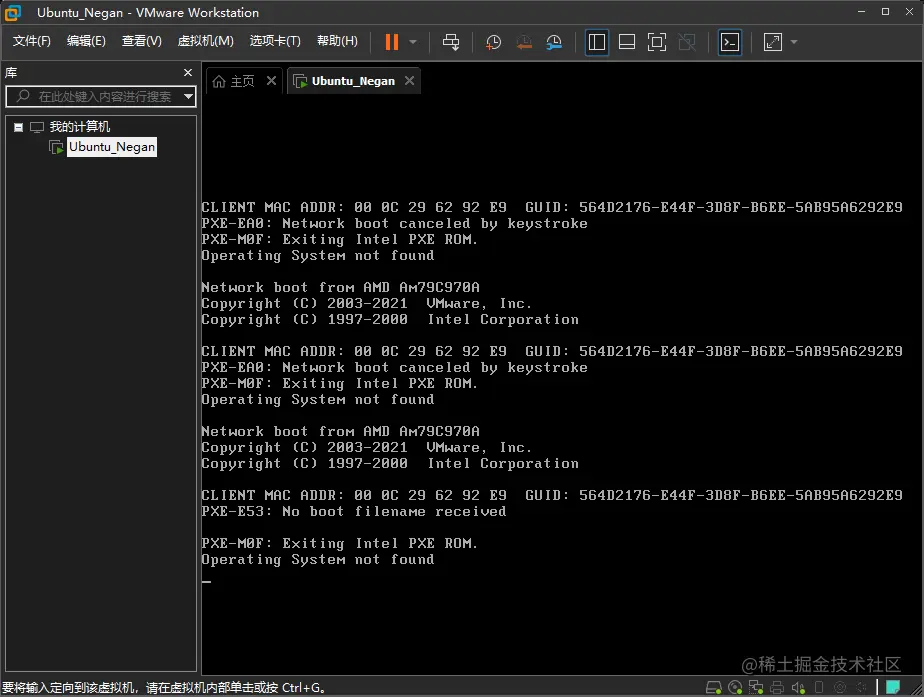The width and height of the screenshot is (924, 697).
Task: Click the last 'Operating System not found' line
Action: click(x=318, y=560)
